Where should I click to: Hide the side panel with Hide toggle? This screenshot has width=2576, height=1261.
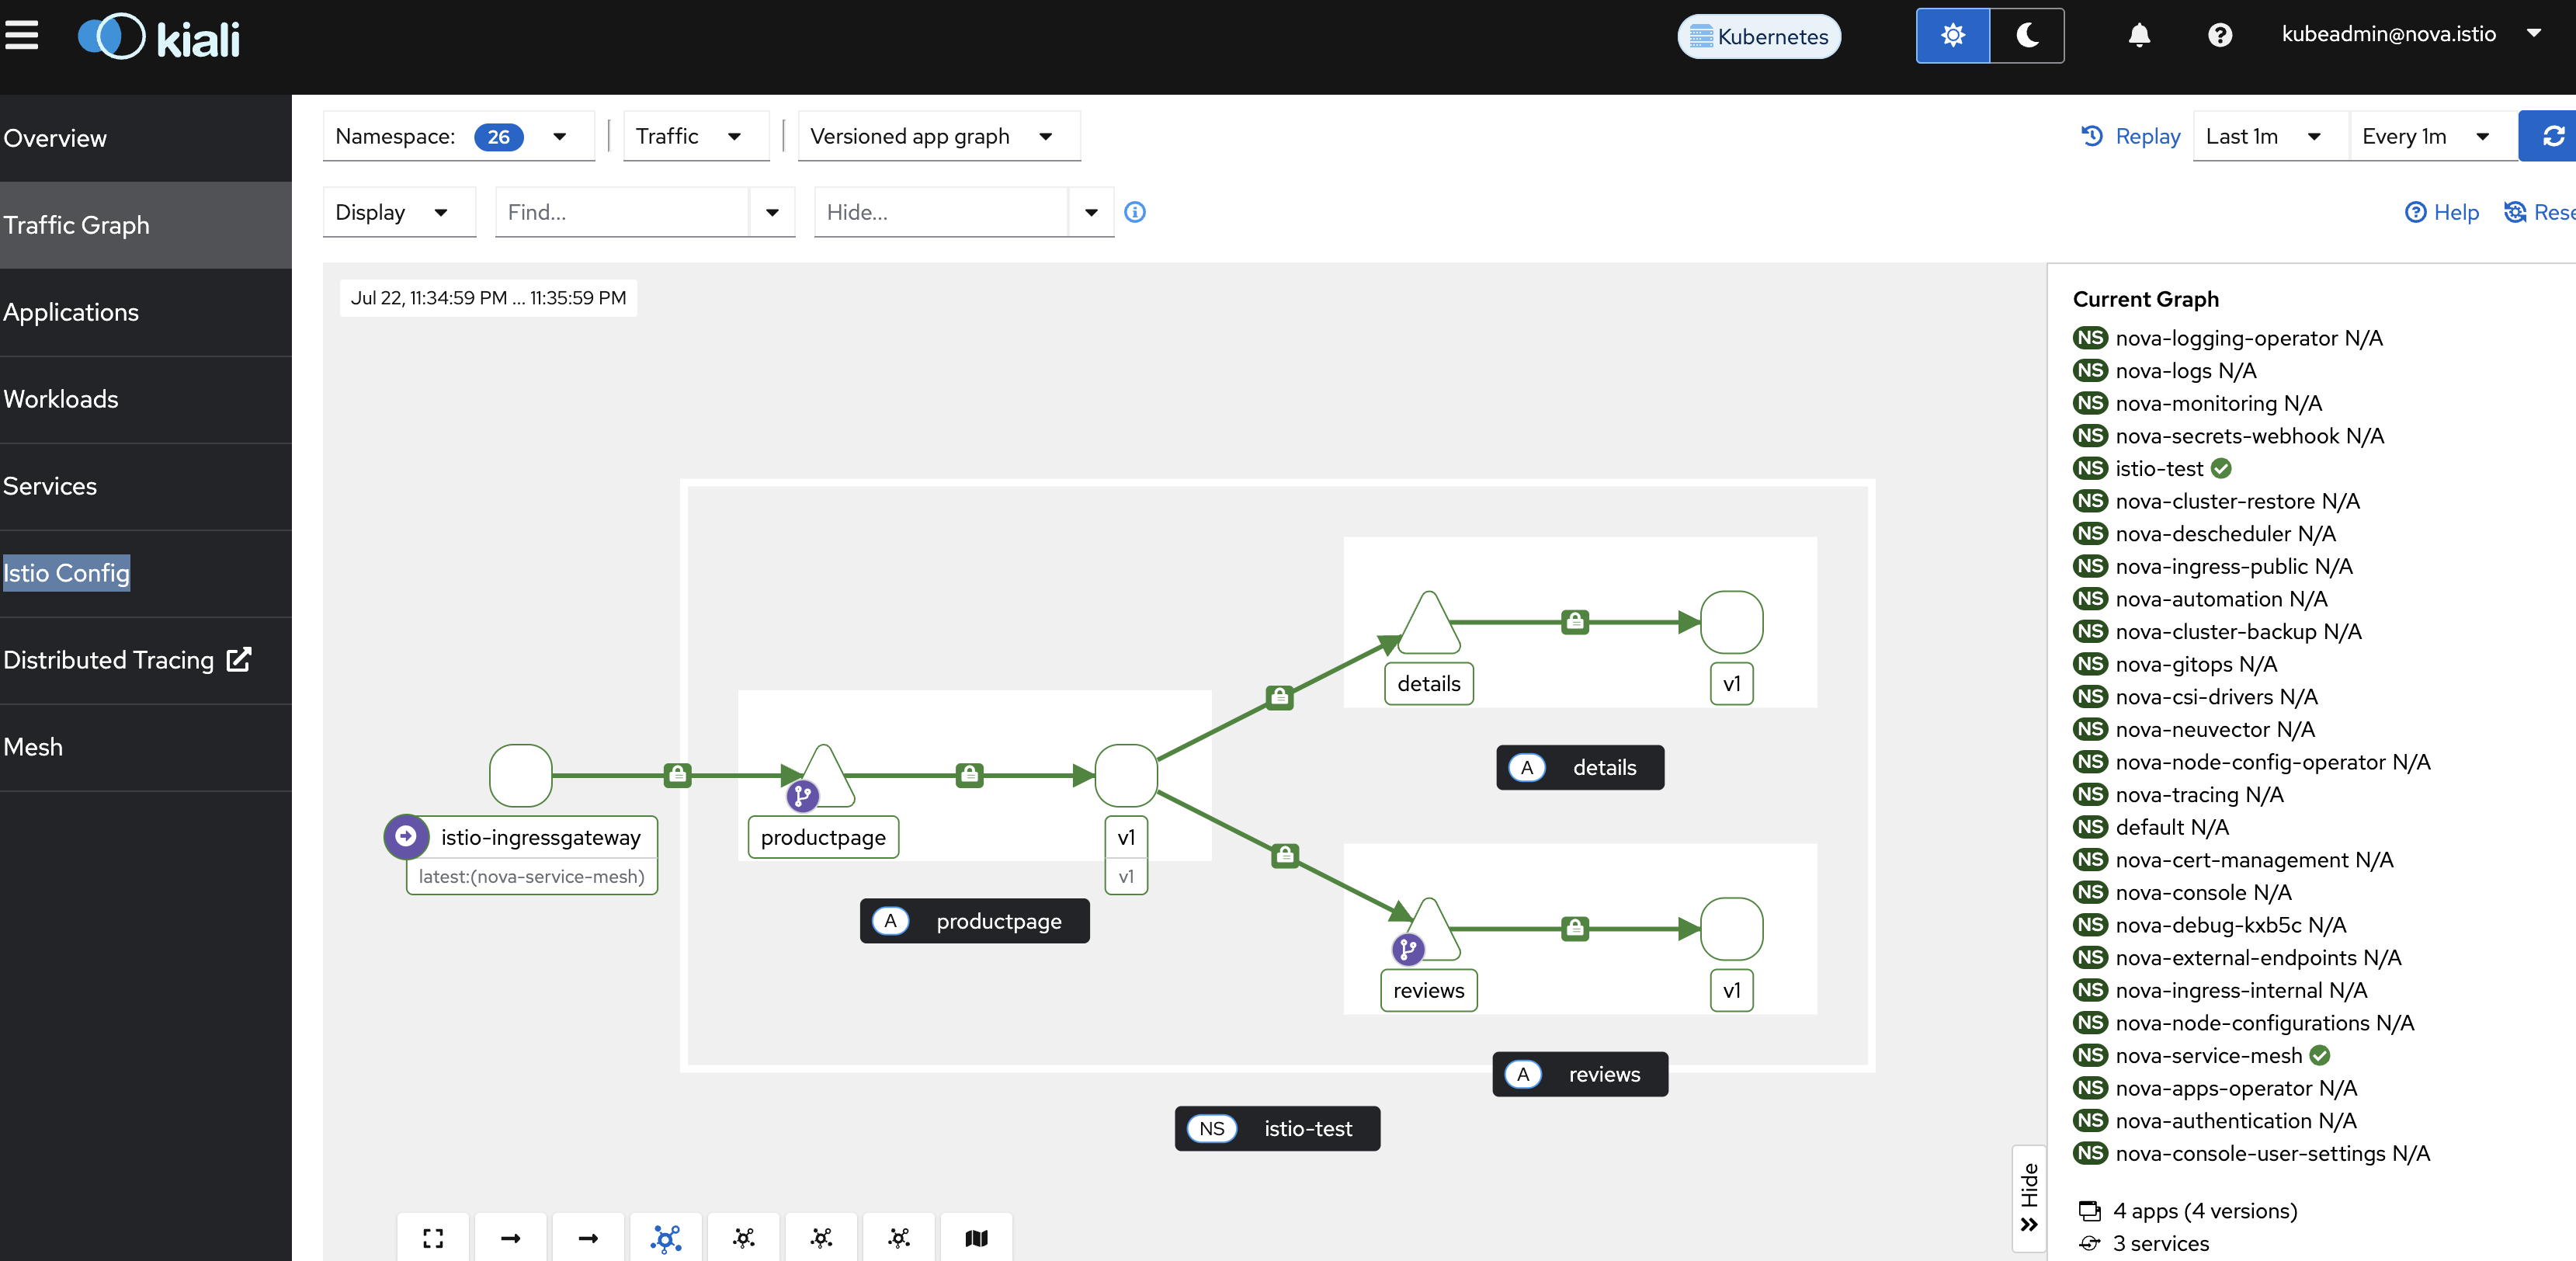(2029, 1198)
